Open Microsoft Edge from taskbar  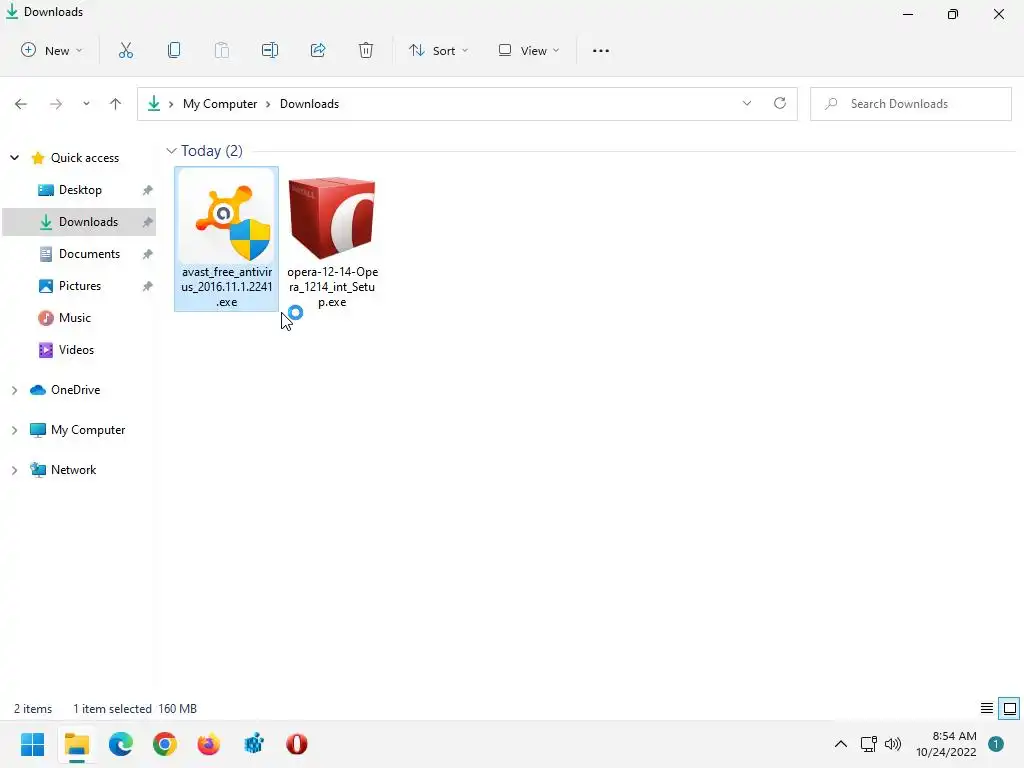pyautogui.click(x=121, y=744)
